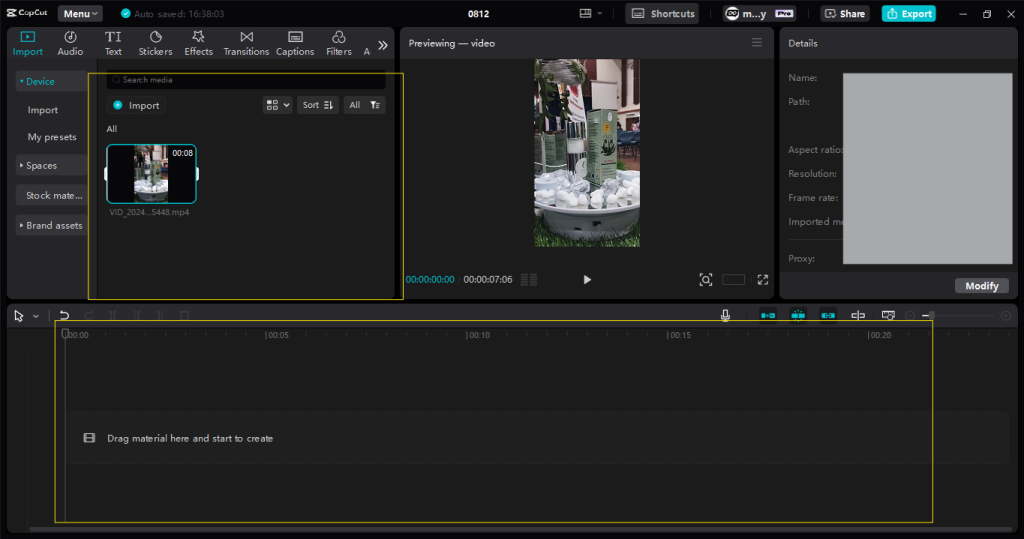
Task: Open the Sort dropdown in media panel
Action: pyautogui.click(x=317, y=105)
